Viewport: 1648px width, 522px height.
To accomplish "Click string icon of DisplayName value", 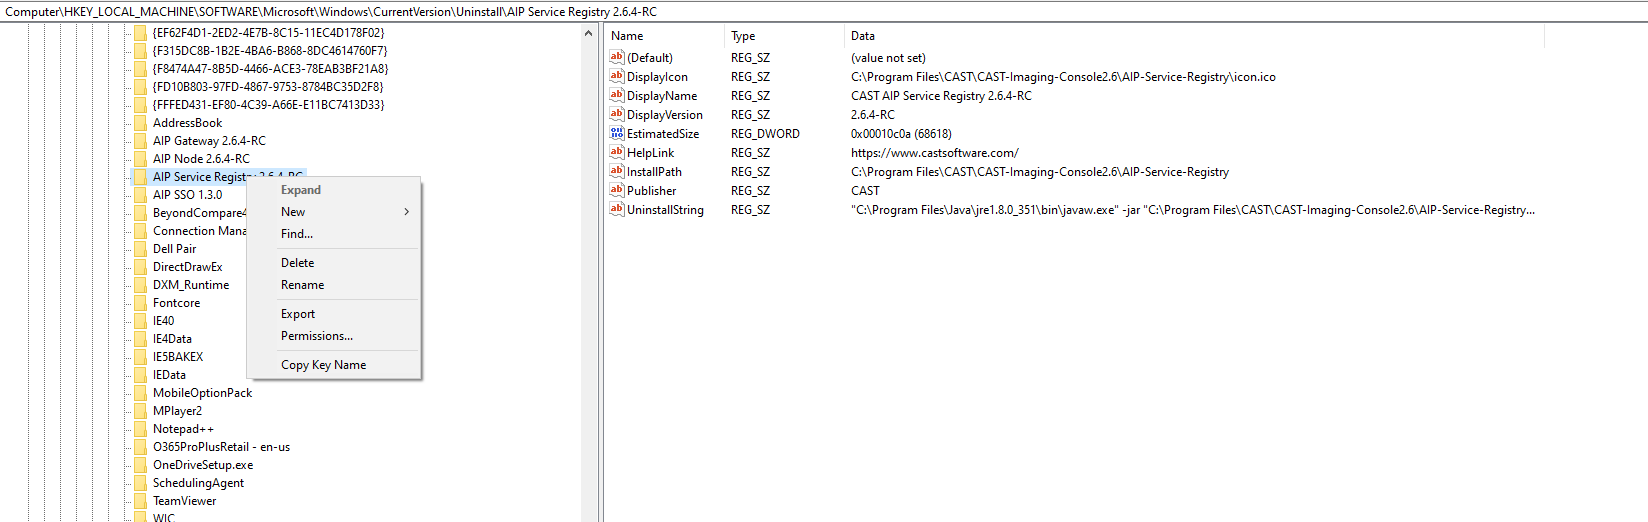I will pos(617,95).
